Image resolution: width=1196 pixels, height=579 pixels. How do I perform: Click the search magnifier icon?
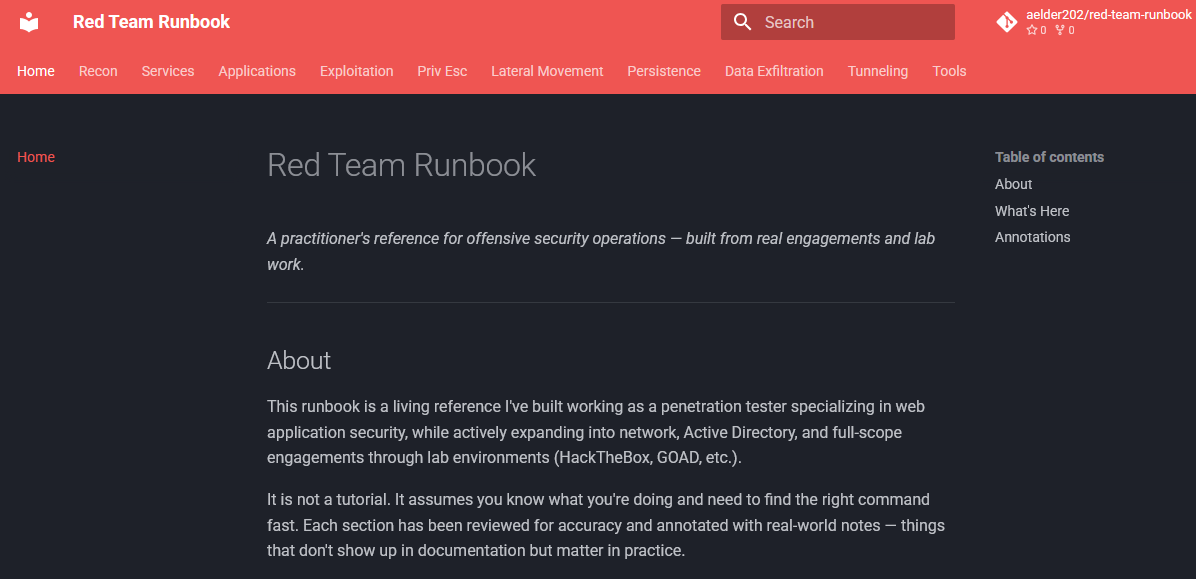pos(741,21)
